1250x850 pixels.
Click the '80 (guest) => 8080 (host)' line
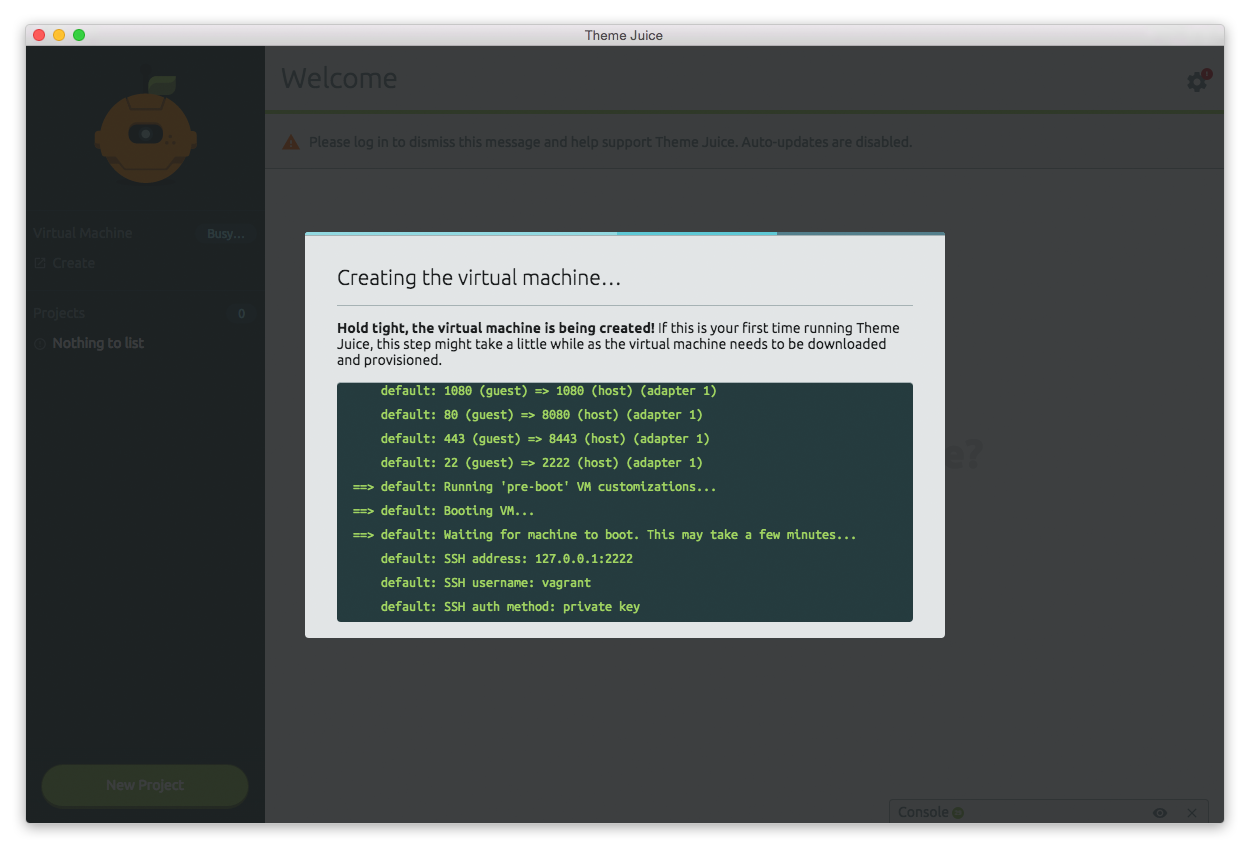pos(542,415)
